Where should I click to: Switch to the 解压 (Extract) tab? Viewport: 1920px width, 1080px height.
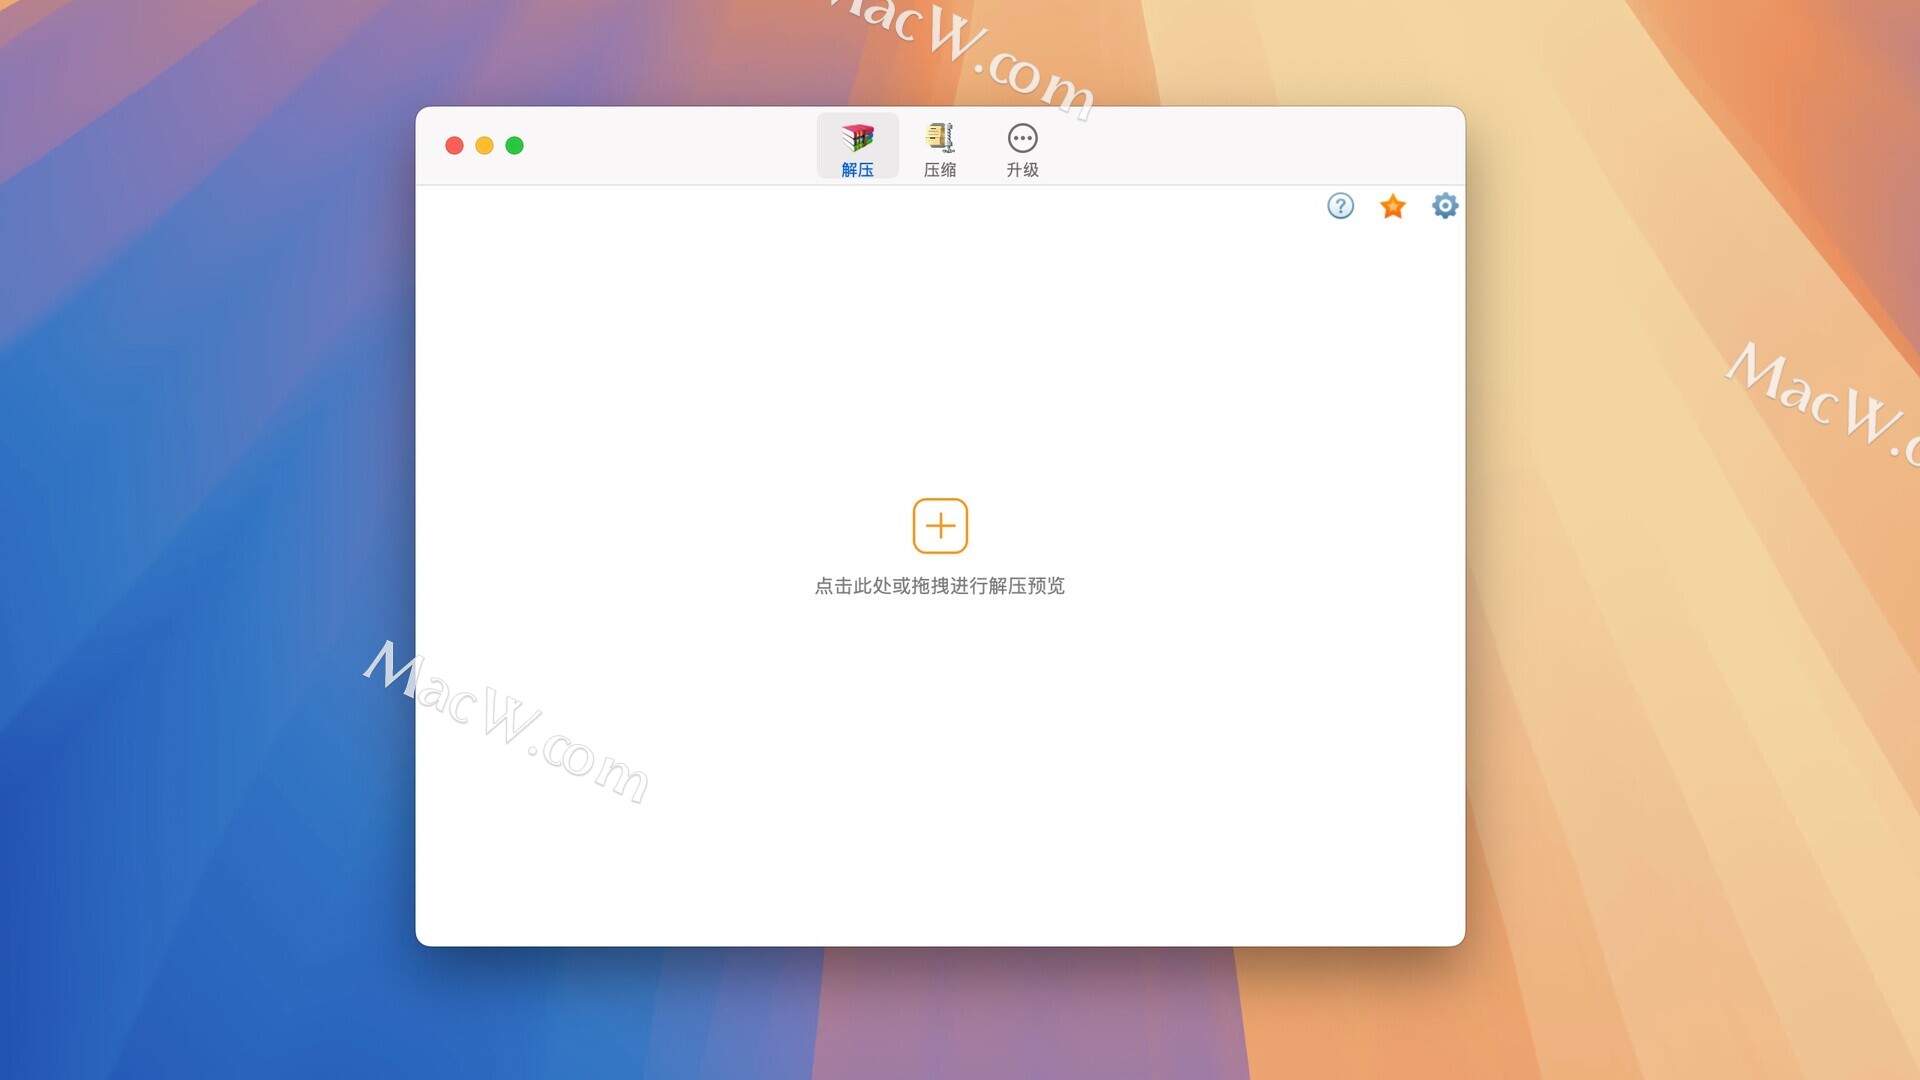[857, 147]
